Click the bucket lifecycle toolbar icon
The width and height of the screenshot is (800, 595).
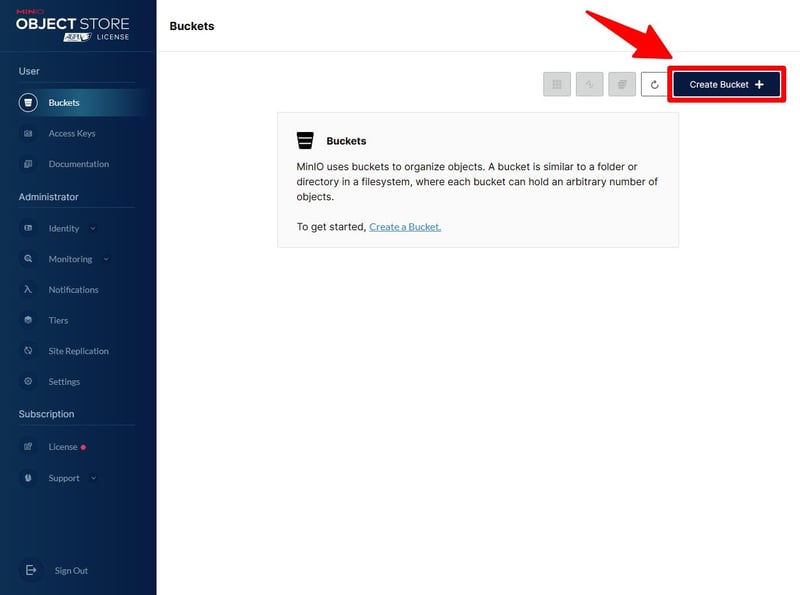click(x=622, y=85)
